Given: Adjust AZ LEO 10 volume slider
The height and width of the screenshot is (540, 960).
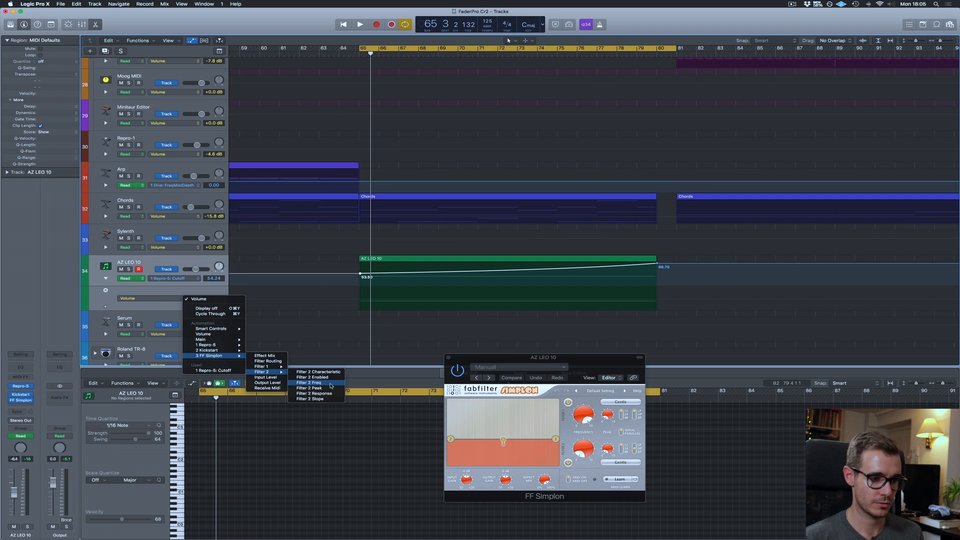Looking at the screenshot, I should tap(193, 269).
